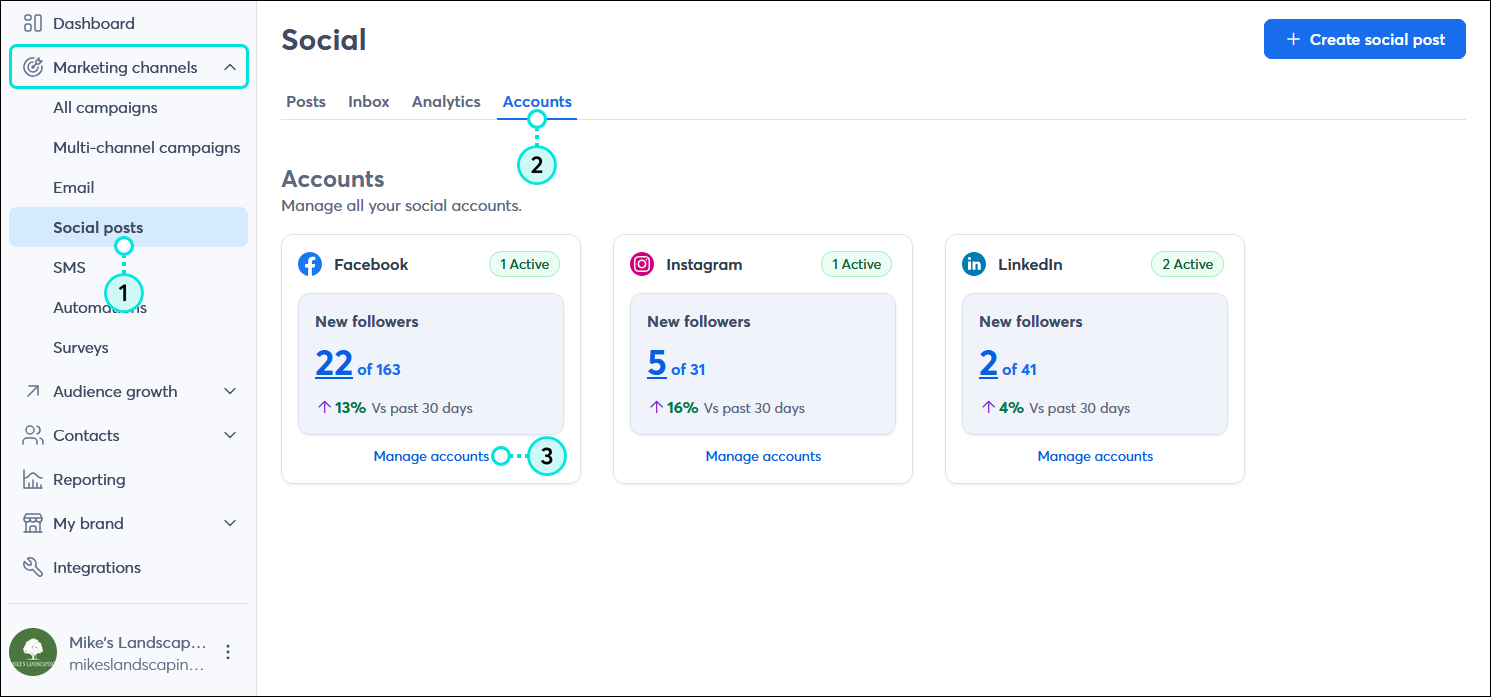Click Manage accounts under Instagram
Screen dimensions: 1491x697
click(x=763, y=456)
